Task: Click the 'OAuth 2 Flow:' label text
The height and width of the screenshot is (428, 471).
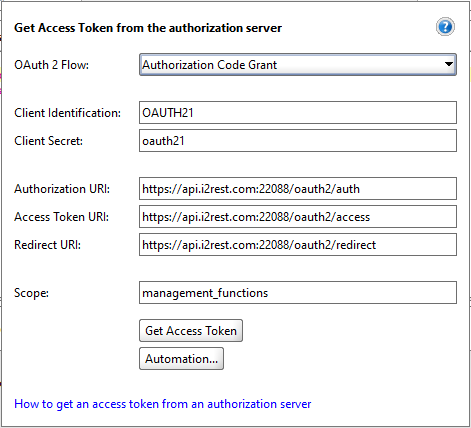Action: pyautogui.click(x=52, y=65)
